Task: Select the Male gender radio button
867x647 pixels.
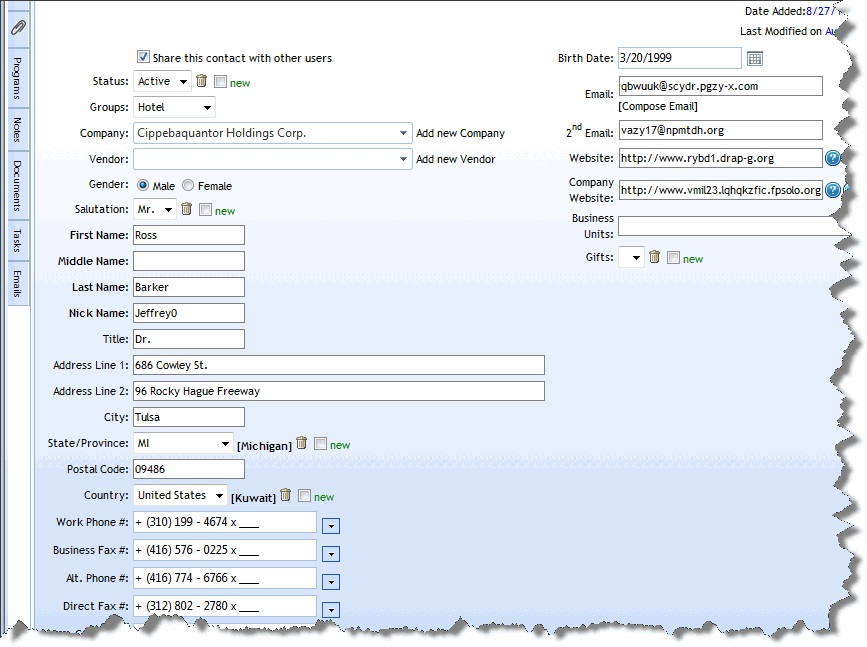Action: [143, 185]
